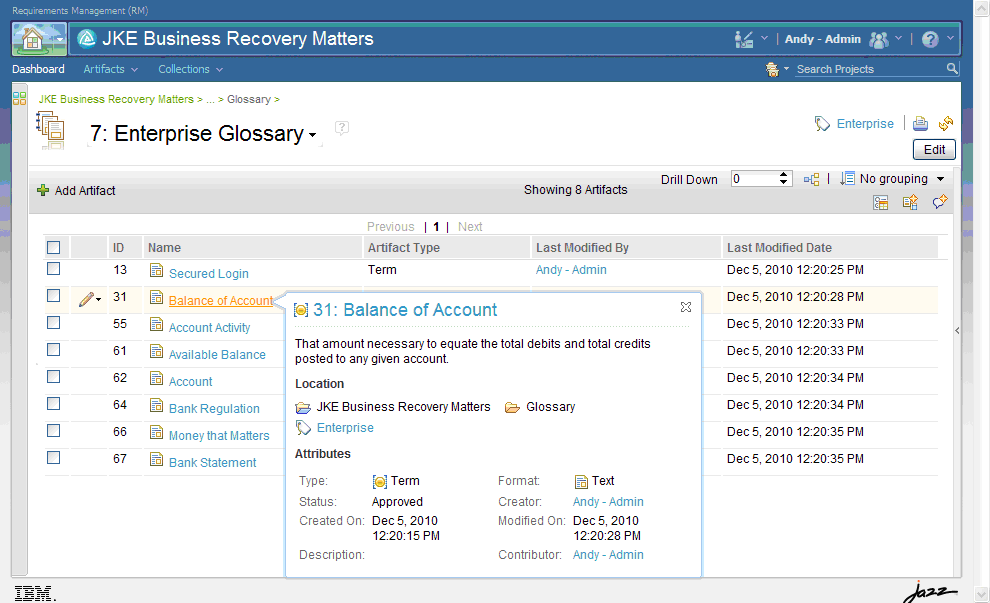The image size is (990, 603).
Task: Click the export artifacts icon in toolbar
Action: pyautogui.click(x=910, y=202)
